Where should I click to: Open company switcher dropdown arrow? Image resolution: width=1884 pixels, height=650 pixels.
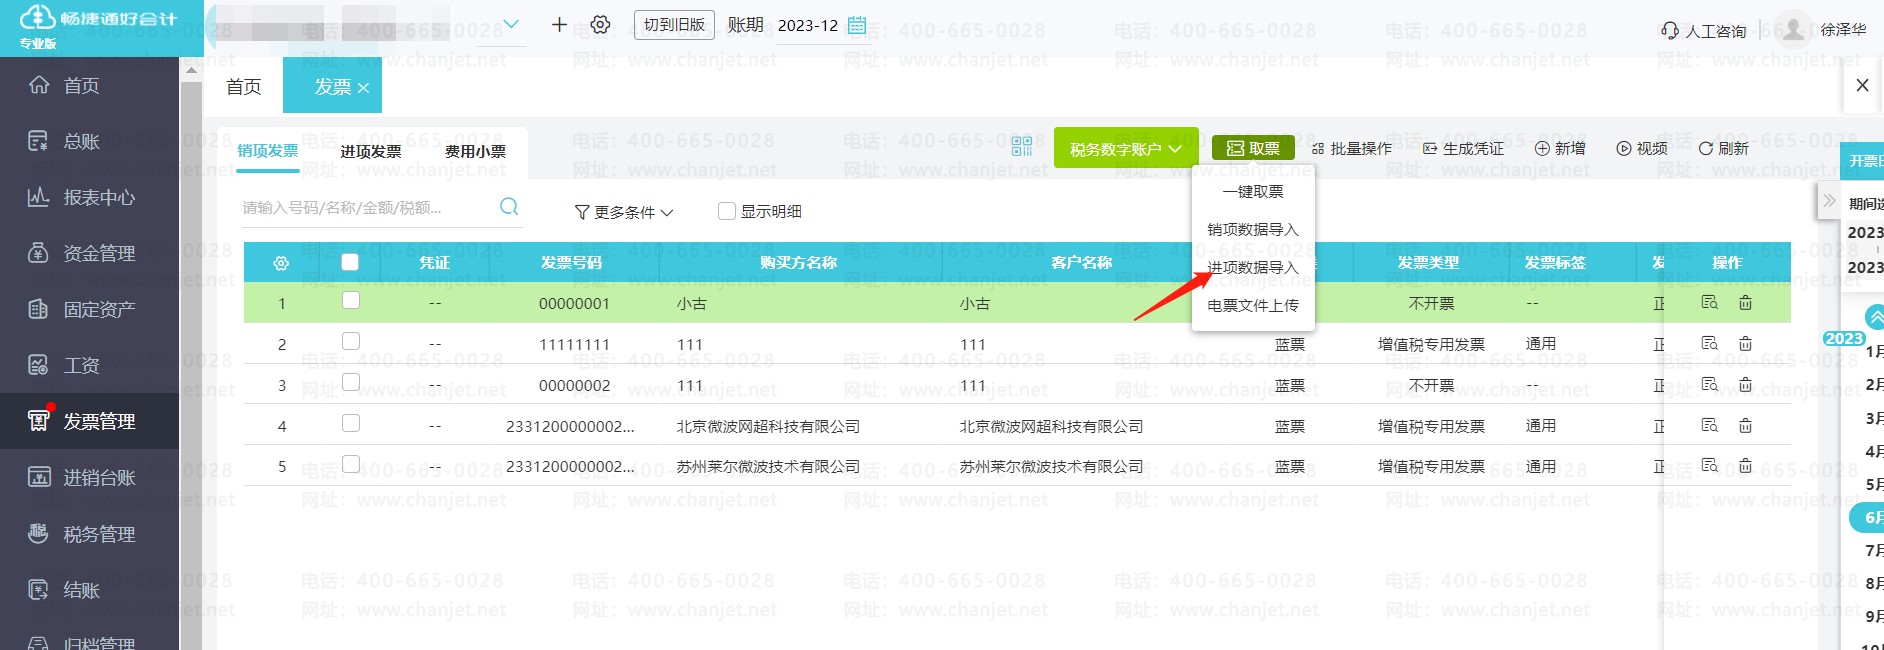(x=511, y=25)
